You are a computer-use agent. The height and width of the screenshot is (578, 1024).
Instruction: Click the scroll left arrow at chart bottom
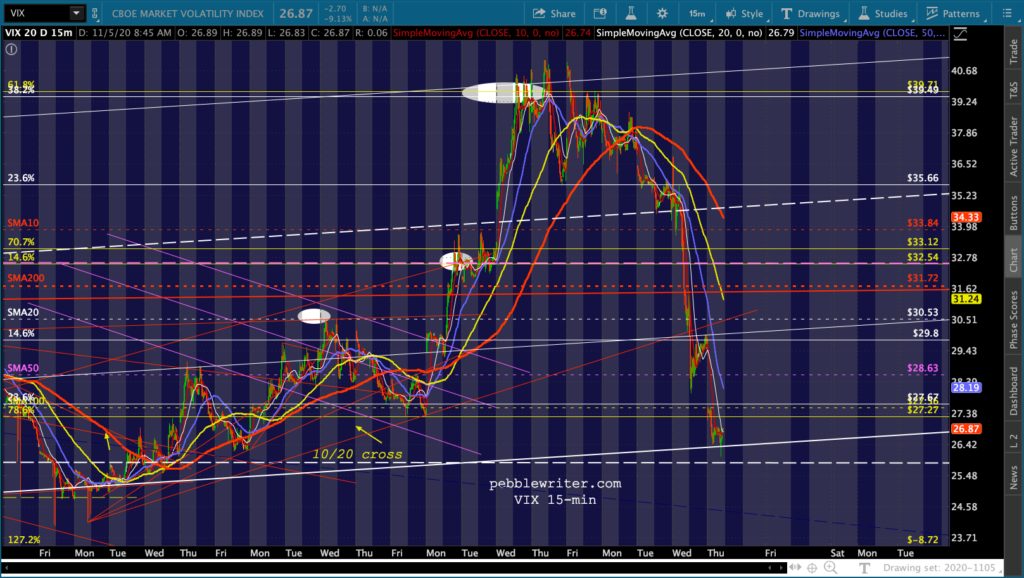(x=770, y=568)
